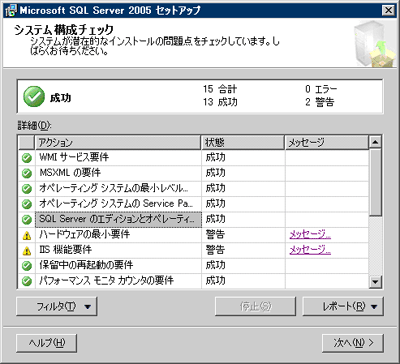Image resolution: width=400 pixels, height=364 pixels.
Task: Sort by 状態 column header
Action: point(243,143)
